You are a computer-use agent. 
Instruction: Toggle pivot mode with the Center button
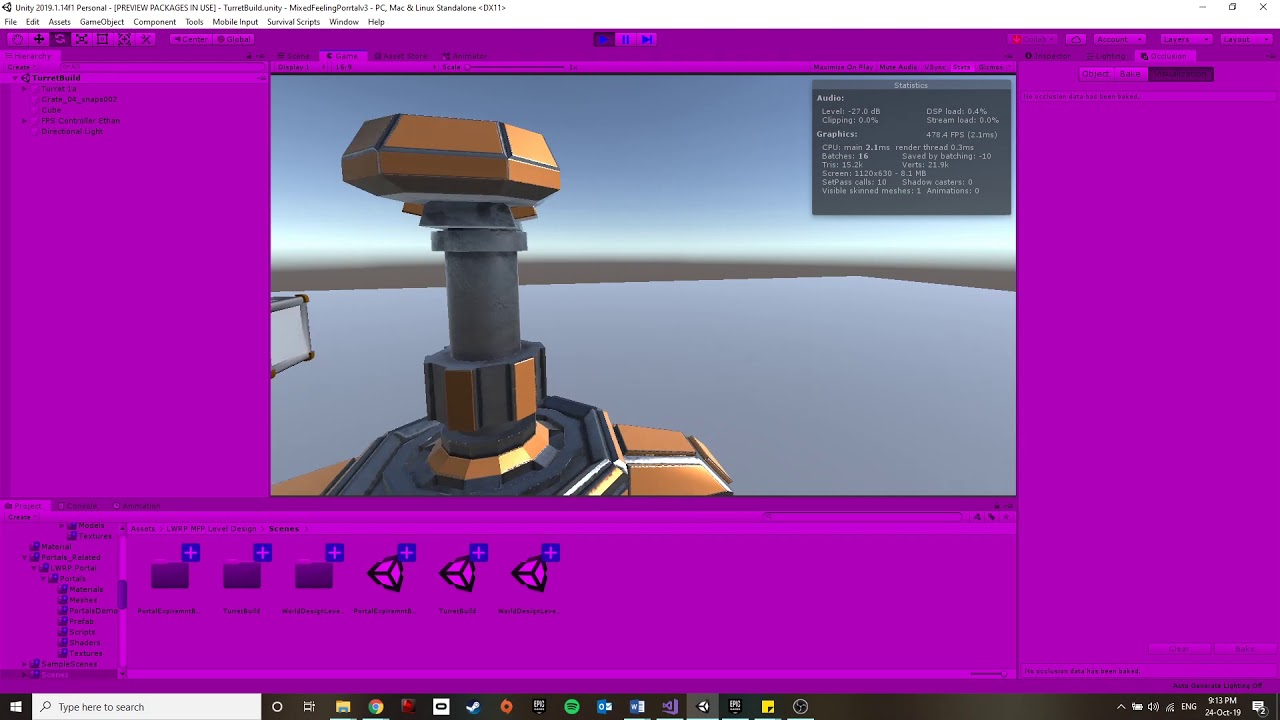(x=190, y=39)
